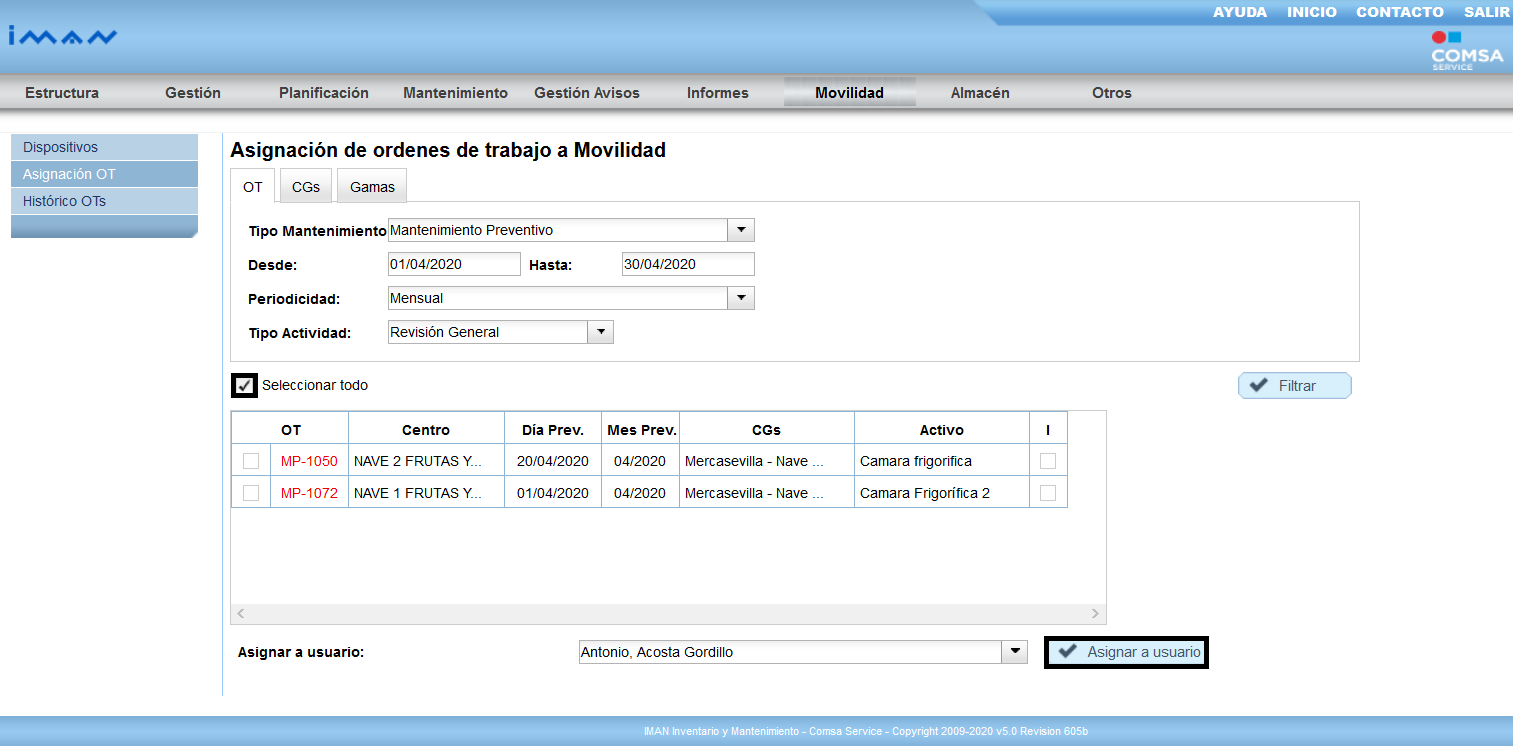Click the table's right scroll arrow
This screenshot has width=1515, height=748.
pyautogui.click(x=1095, y=613)
